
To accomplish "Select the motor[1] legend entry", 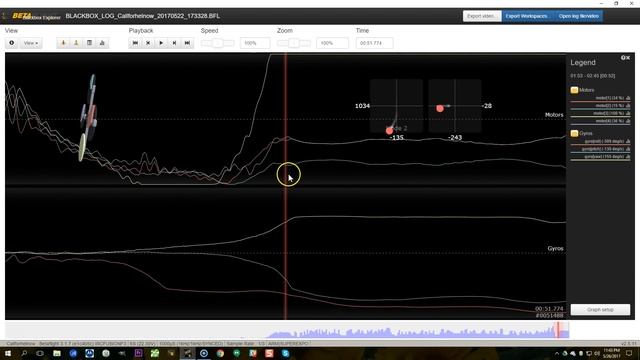I will (600, 98).
